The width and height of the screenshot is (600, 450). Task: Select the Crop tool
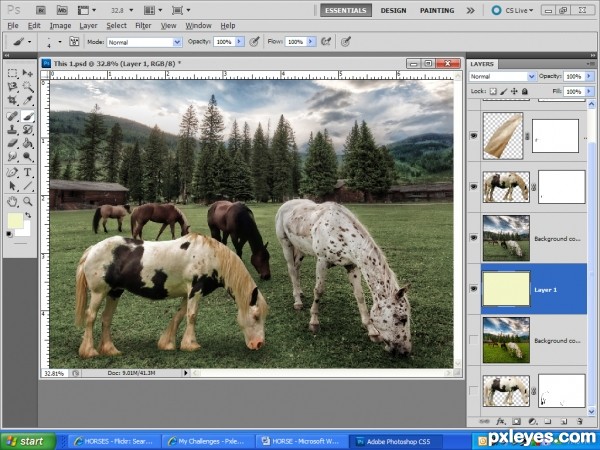(x=12, y=101)
